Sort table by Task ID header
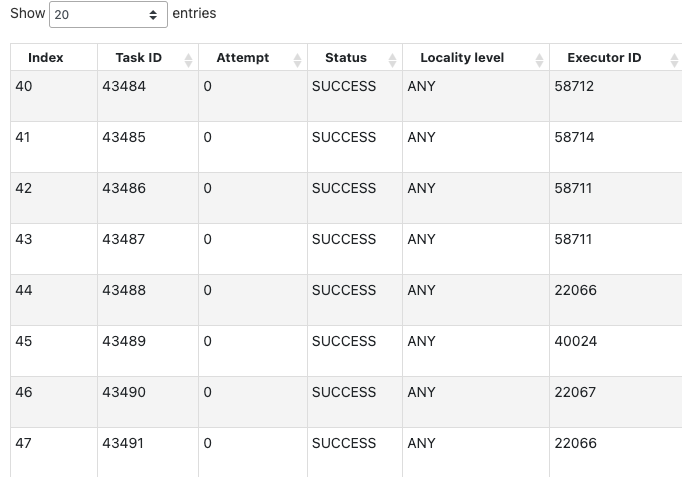Image resolution: width=682 pixels, height=477 pixels. tap(138, 58)
